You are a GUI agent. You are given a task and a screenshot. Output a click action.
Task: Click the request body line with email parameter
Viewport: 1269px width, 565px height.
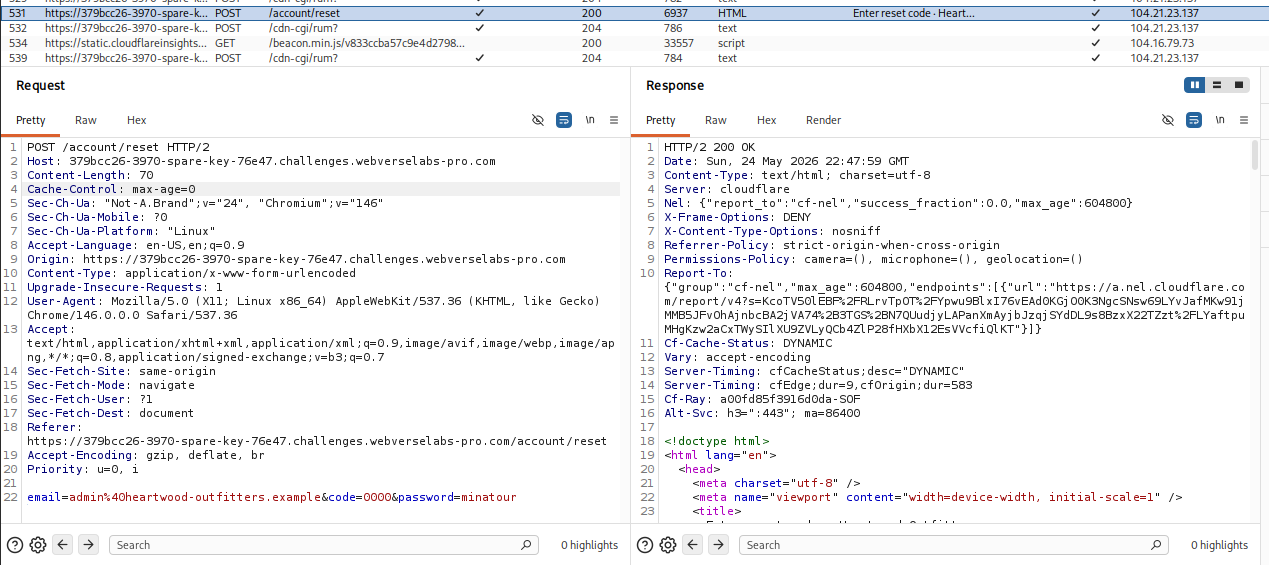(x=272, y=497)
